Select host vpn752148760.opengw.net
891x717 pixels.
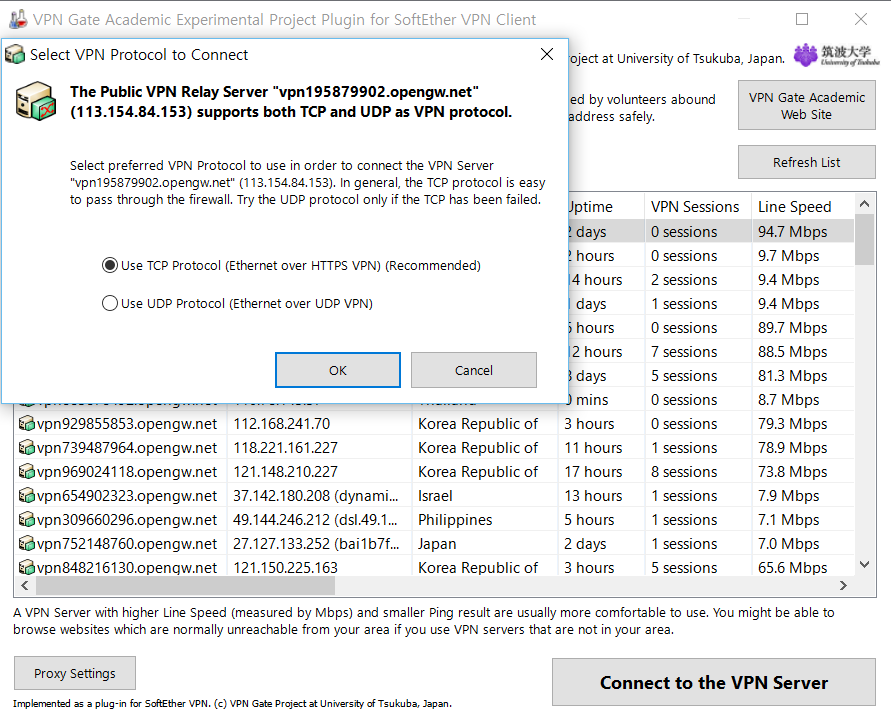click(127, 544)
